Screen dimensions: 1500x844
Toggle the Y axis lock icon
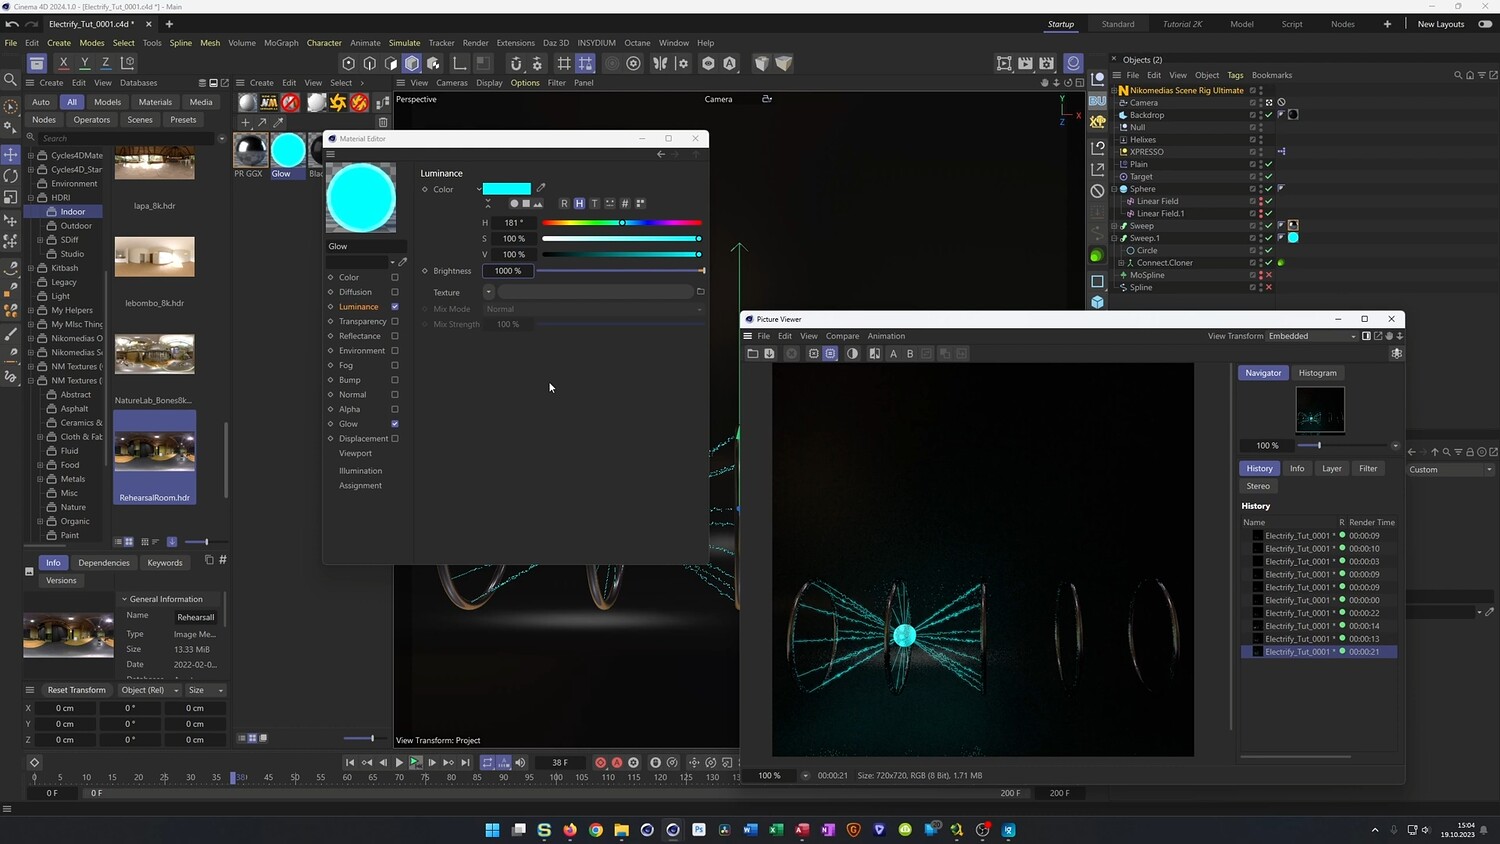coord(84,63)
